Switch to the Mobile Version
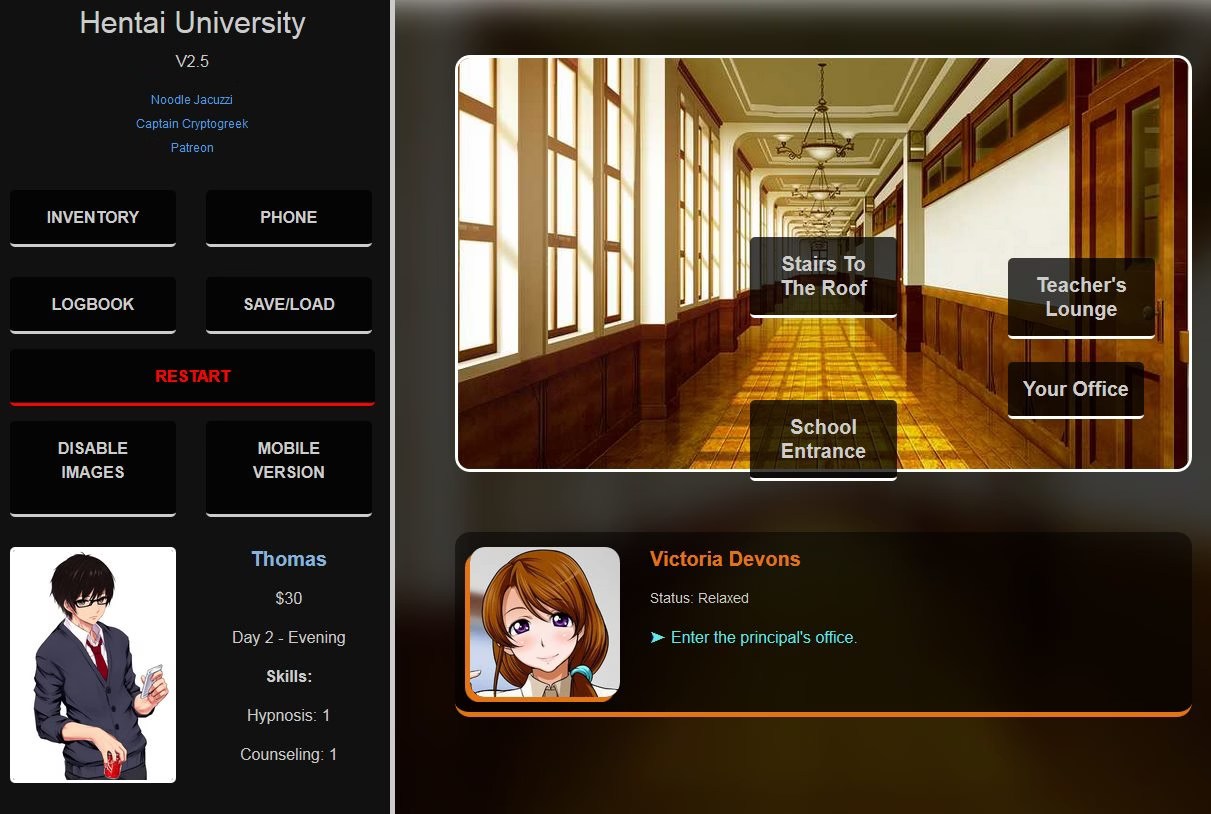This screenshot has width=1211, height=814. click(288, 460)
